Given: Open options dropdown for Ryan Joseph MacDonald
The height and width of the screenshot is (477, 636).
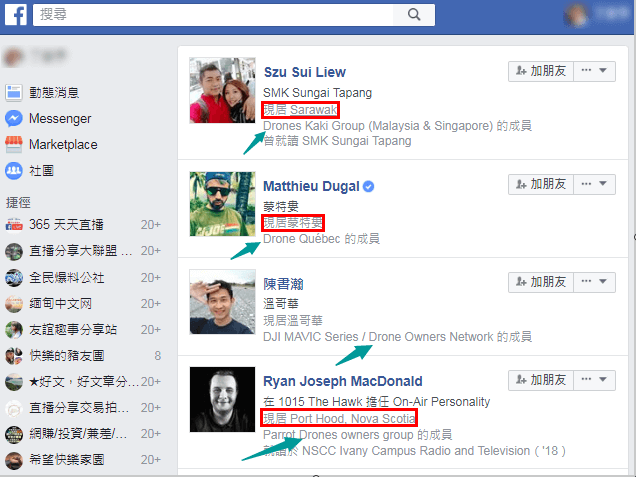Looking at the screenshot, I should pos(598,379).
